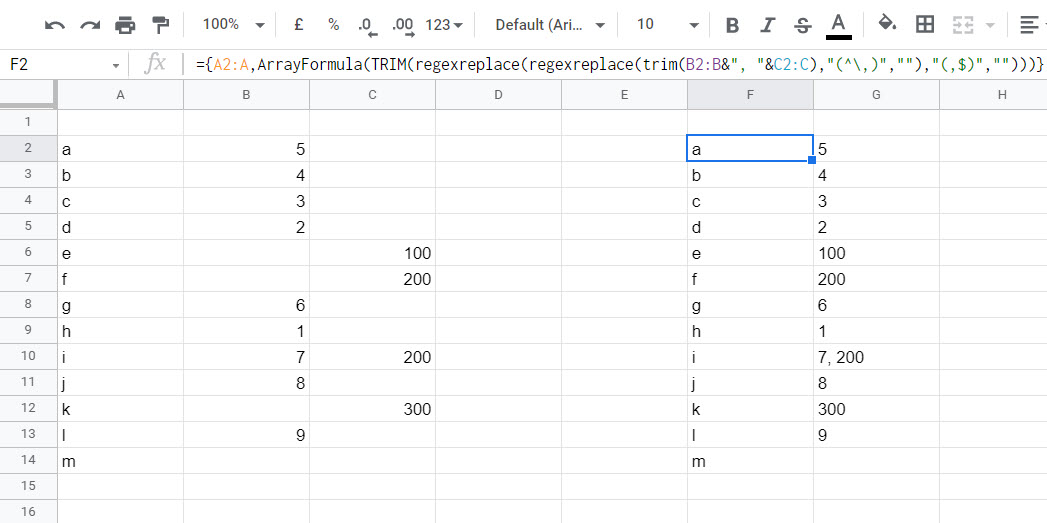Screen dimensions: 1047x523
Task: Click cell C6 containing 100
Action: click(373, 252)
